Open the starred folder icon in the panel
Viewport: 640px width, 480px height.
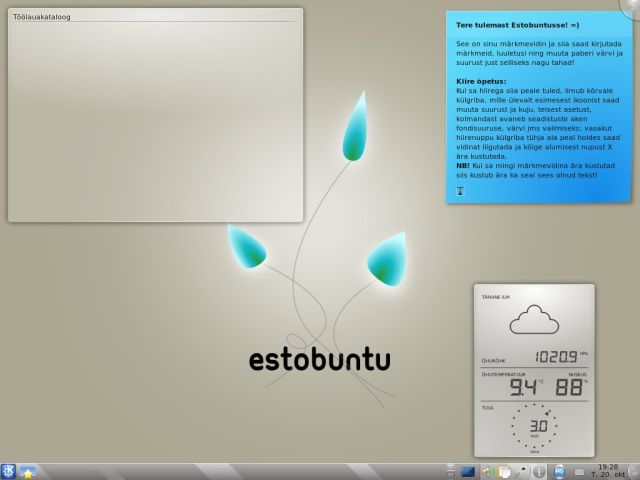coord(27,472)
